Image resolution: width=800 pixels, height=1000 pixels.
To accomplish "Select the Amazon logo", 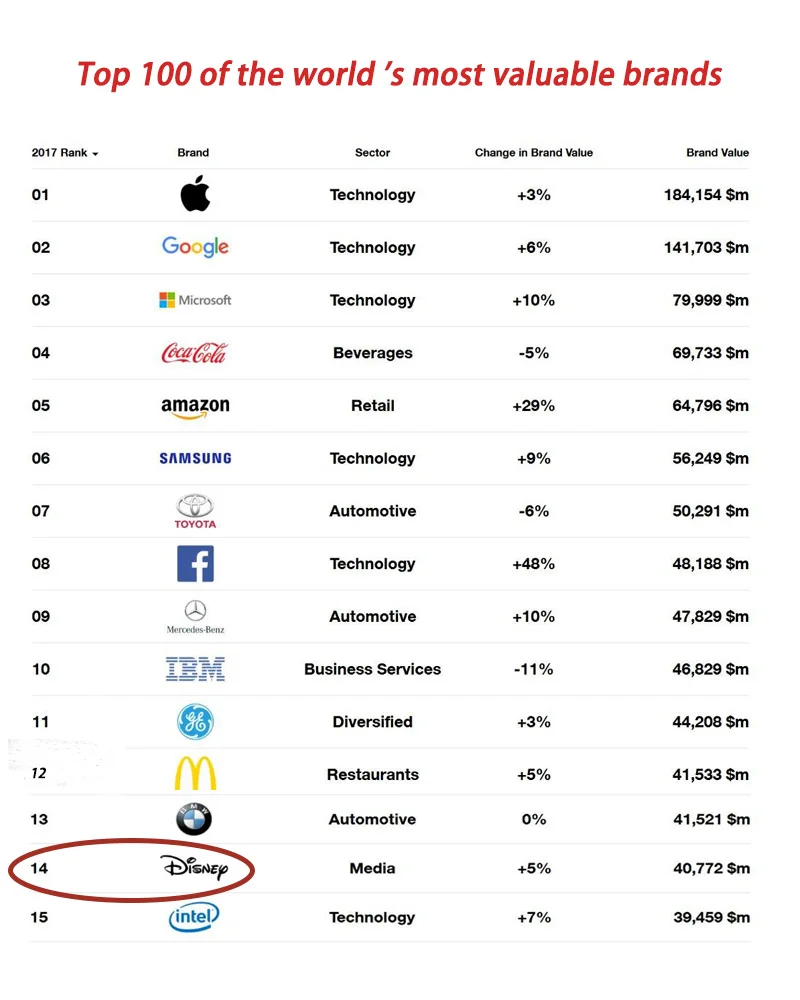I will 195,408.
